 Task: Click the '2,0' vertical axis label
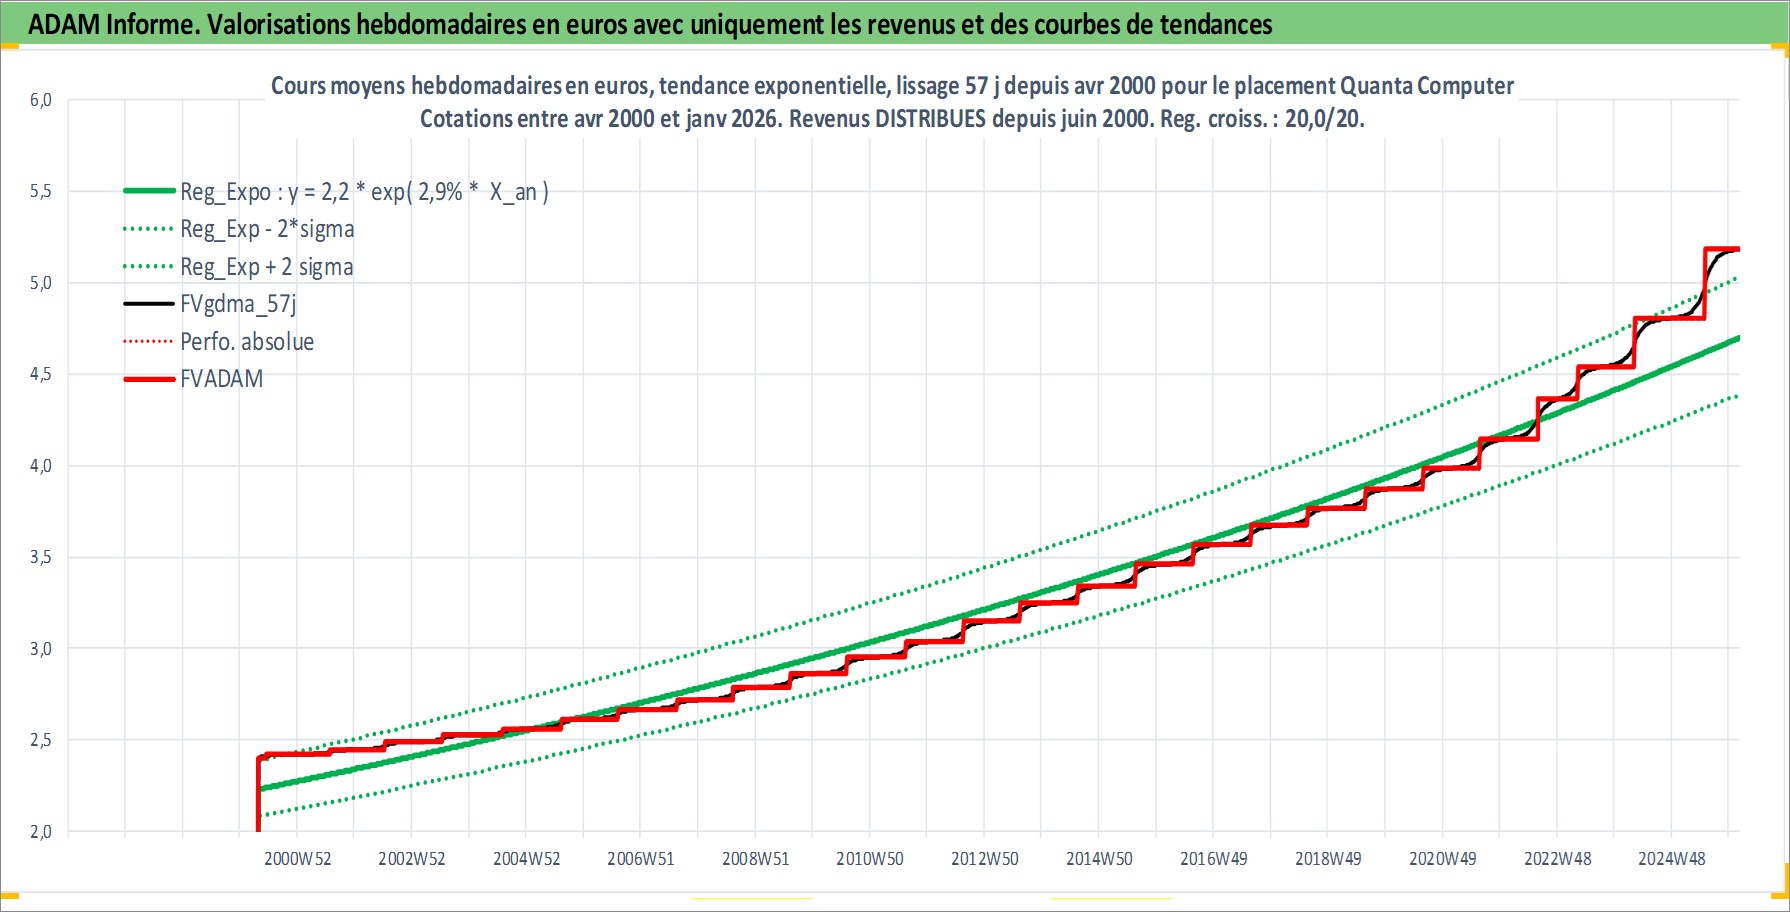click(40, 832)
